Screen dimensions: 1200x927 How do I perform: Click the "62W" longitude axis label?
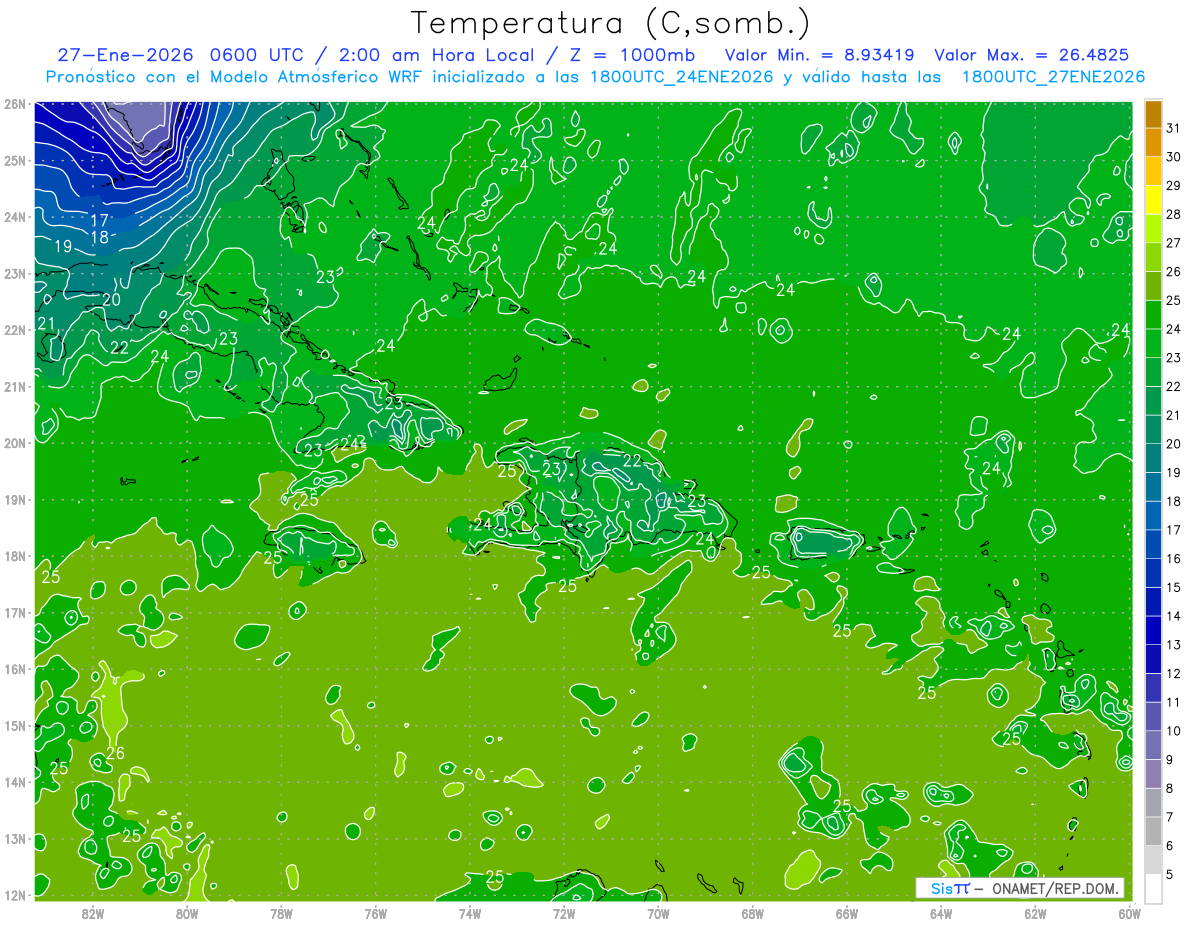(1035, 913)
